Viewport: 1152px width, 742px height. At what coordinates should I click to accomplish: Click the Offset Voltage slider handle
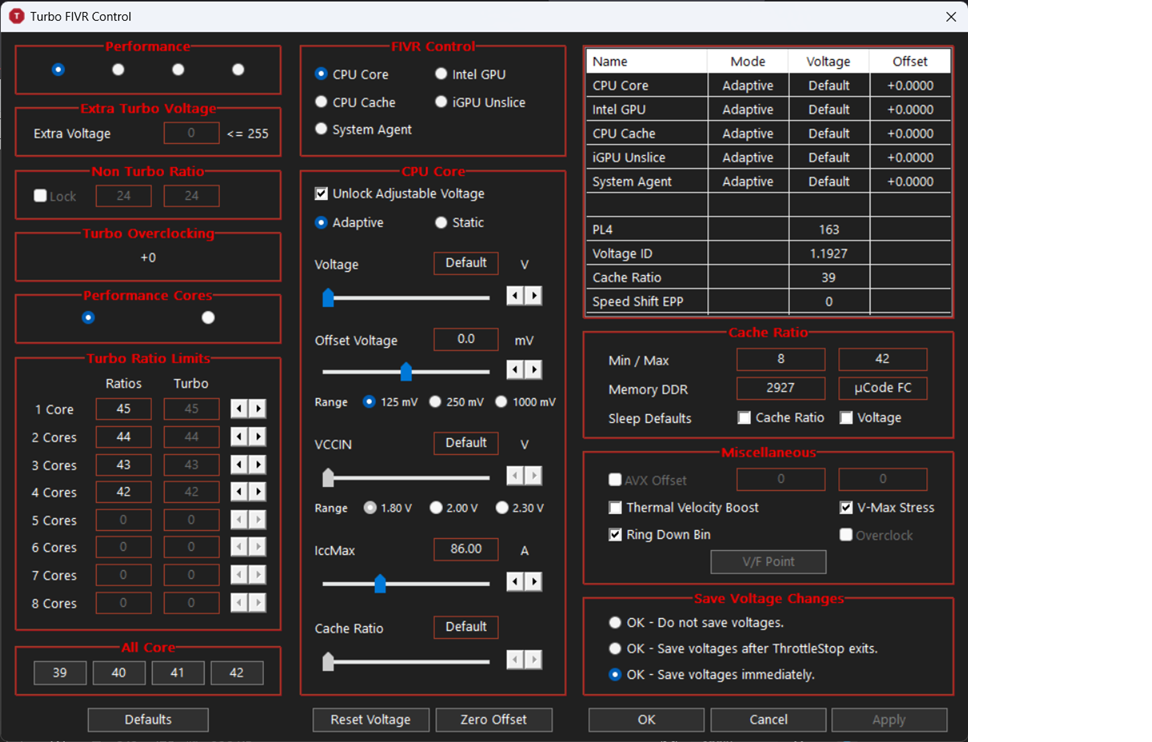406,372
